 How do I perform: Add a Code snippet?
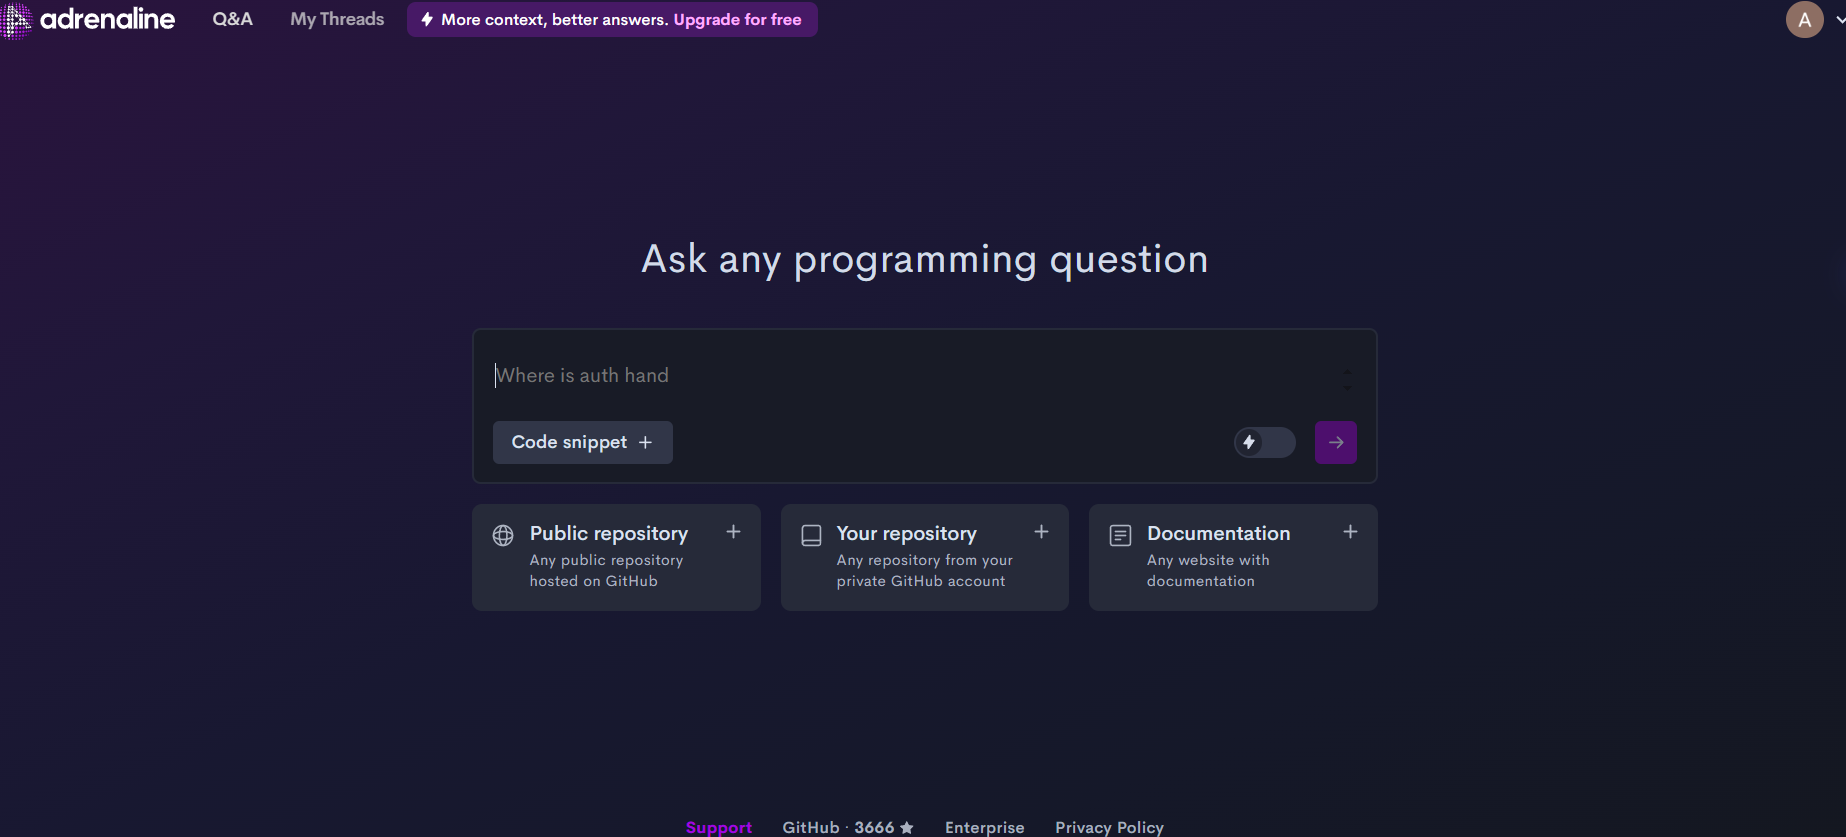(582, 442)
